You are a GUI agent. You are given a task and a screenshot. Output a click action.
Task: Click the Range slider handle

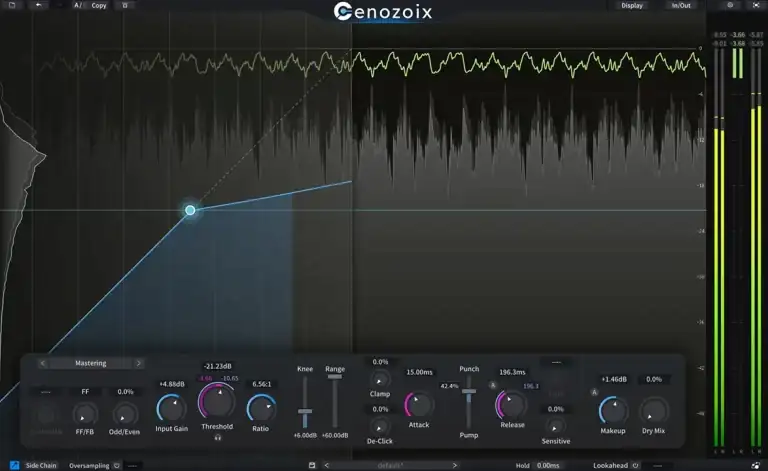point(335,377)
